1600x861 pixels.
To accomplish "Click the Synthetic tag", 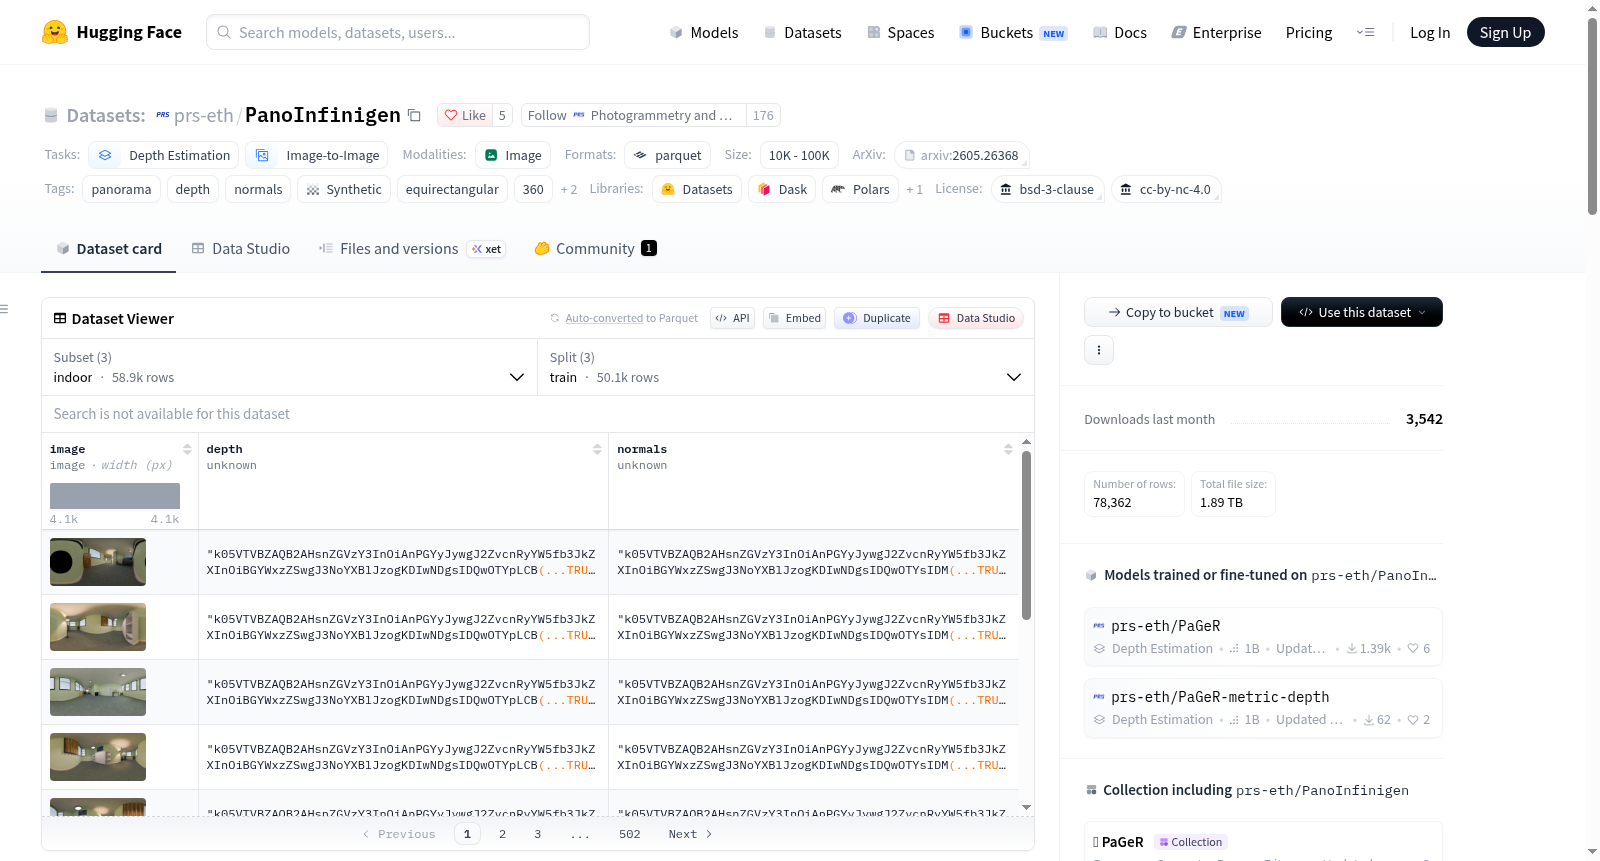I will click(344, 189).
